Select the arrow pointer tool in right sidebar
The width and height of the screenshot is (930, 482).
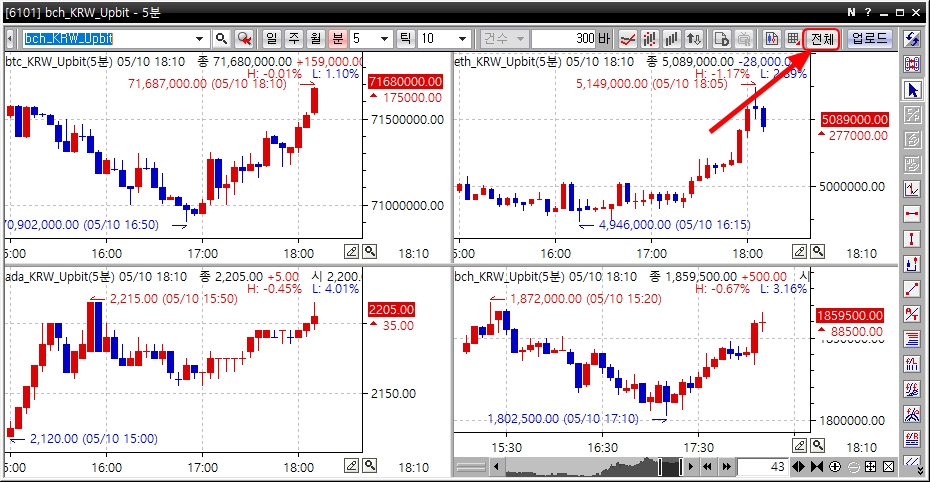(x=912, y=90)
